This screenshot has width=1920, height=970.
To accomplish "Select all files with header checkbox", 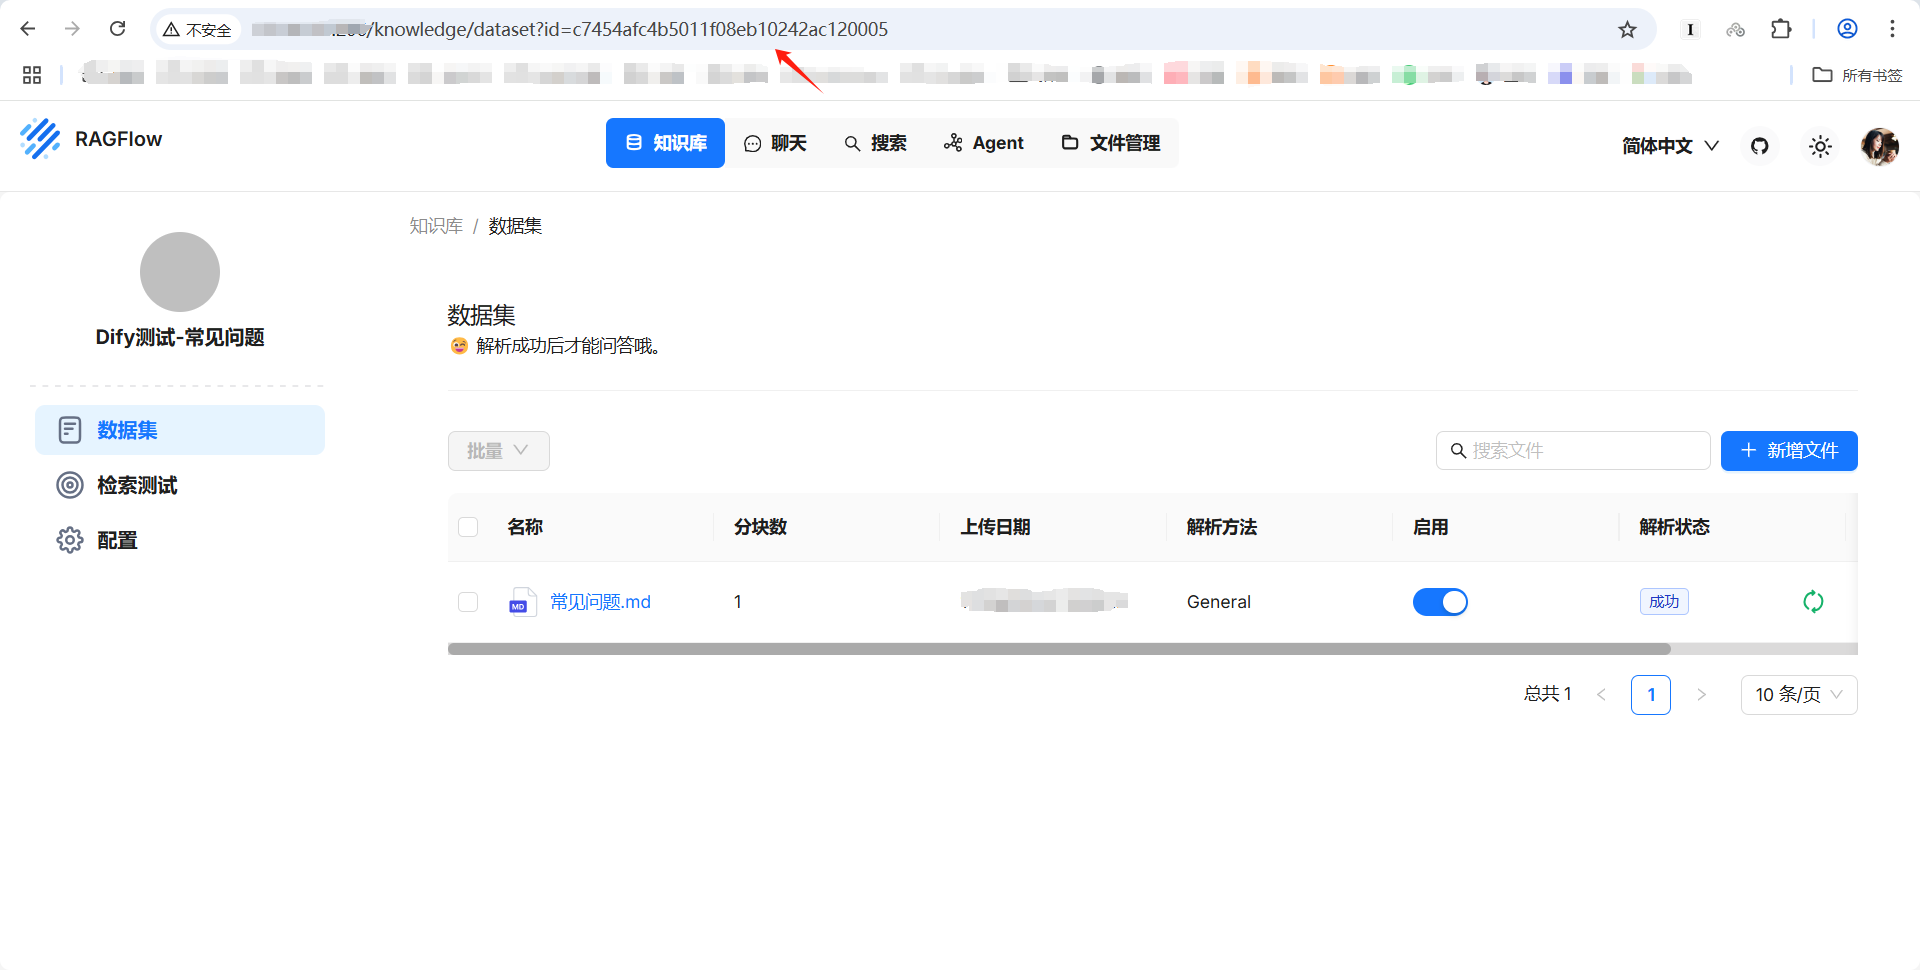I will pos(468,527).
